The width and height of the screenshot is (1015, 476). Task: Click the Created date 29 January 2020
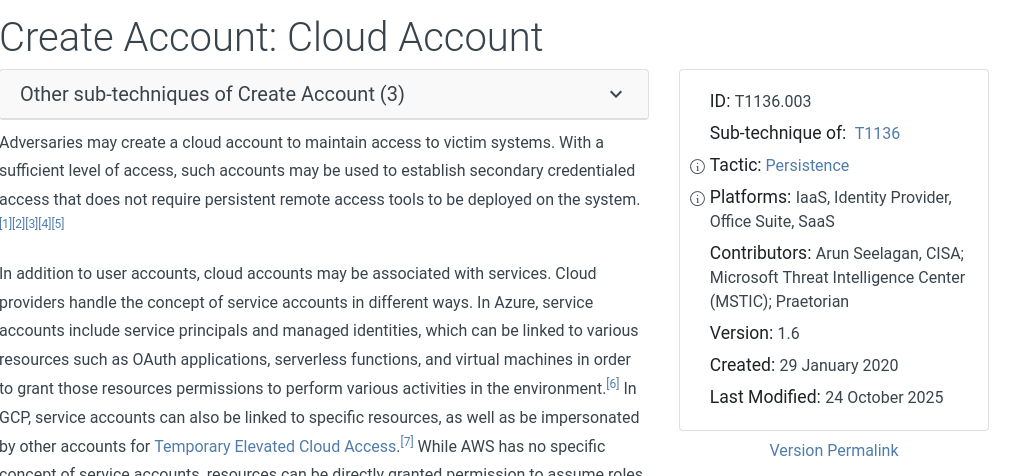pos(839,365)
